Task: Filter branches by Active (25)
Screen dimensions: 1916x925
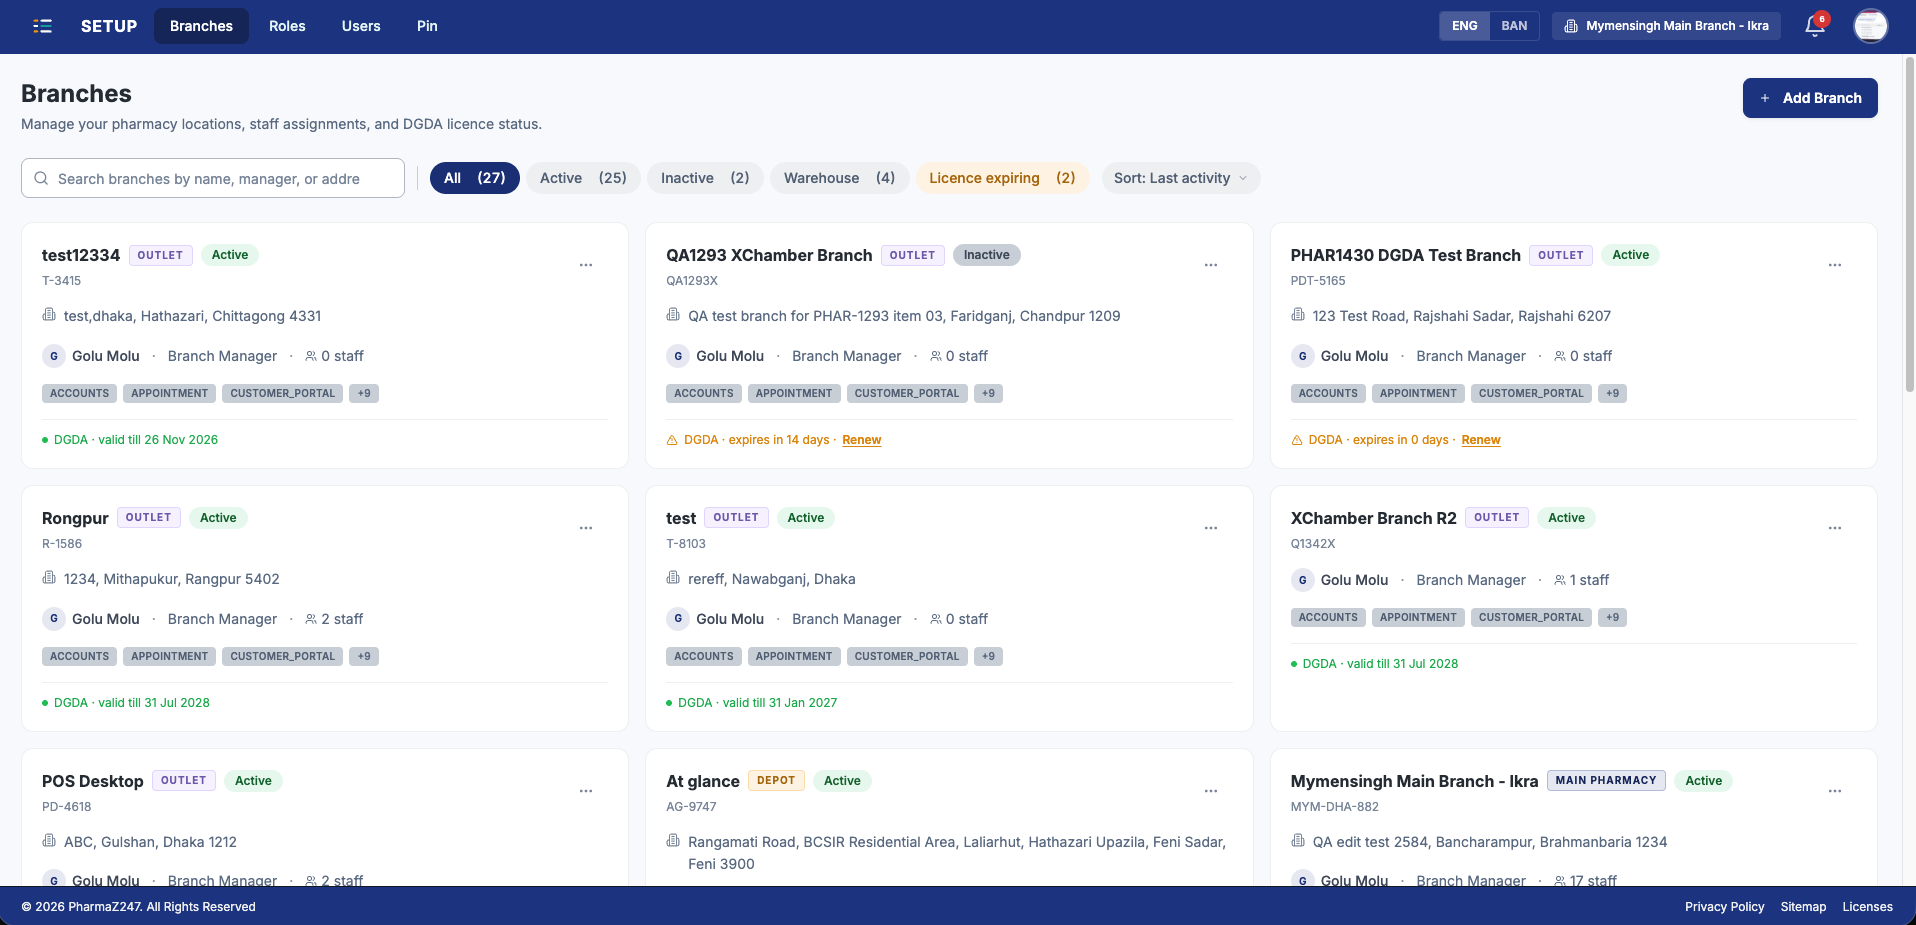Action: (583, 178)
